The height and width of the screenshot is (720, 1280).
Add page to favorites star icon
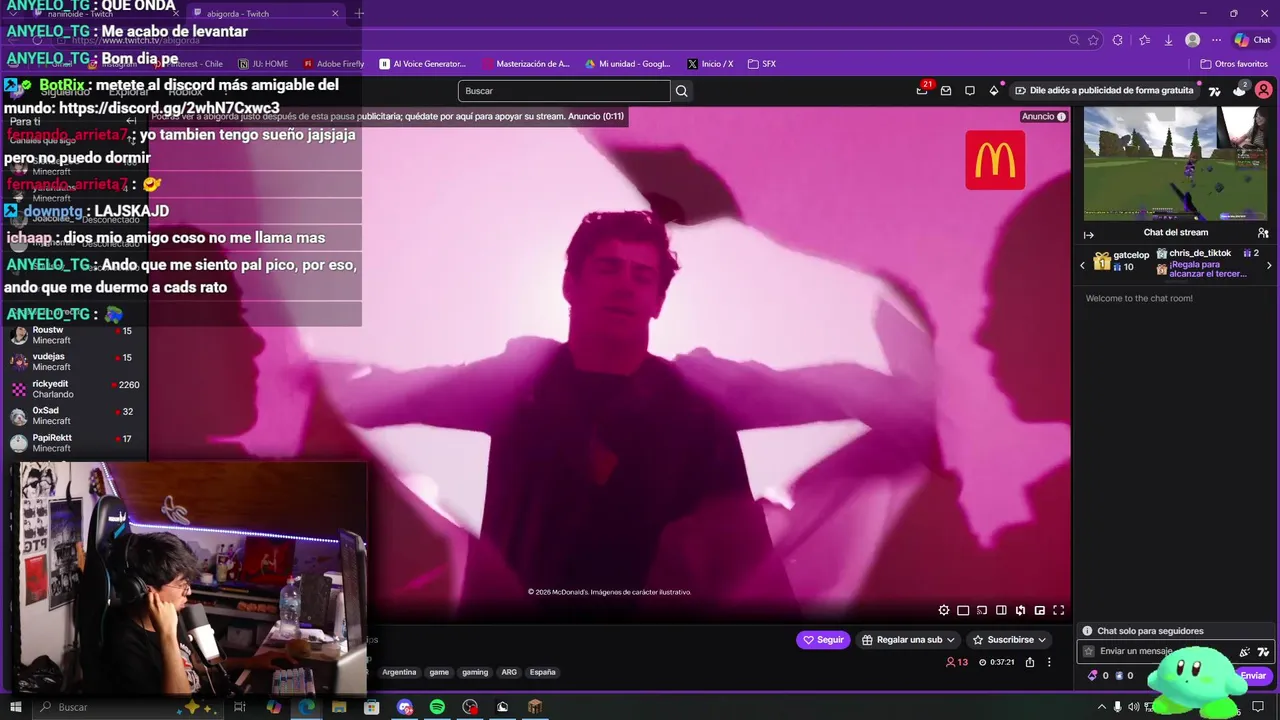coord(1093,40)
